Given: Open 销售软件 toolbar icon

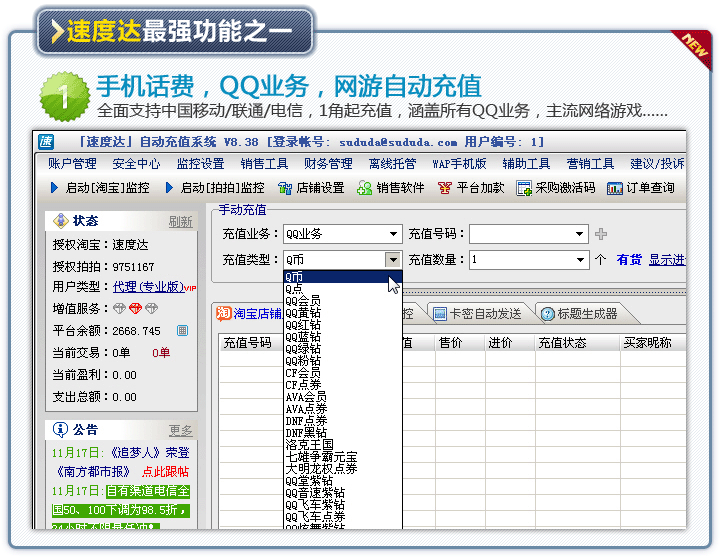Looking at the screenshot, I should point(365,188).
